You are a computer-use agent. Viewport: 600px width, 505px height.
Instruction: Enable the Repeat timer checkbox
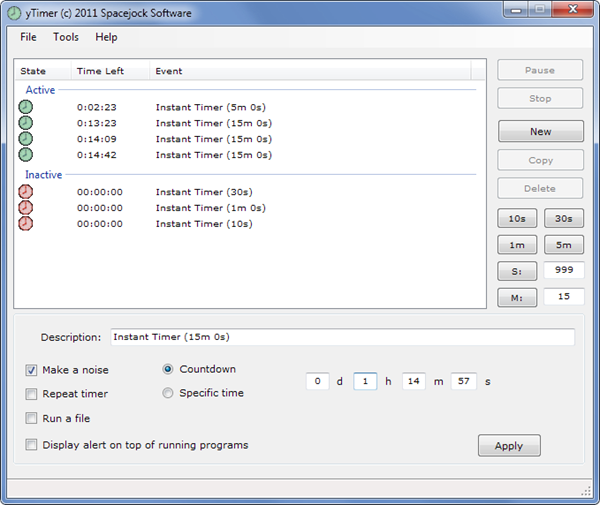[x=31, y=394]
